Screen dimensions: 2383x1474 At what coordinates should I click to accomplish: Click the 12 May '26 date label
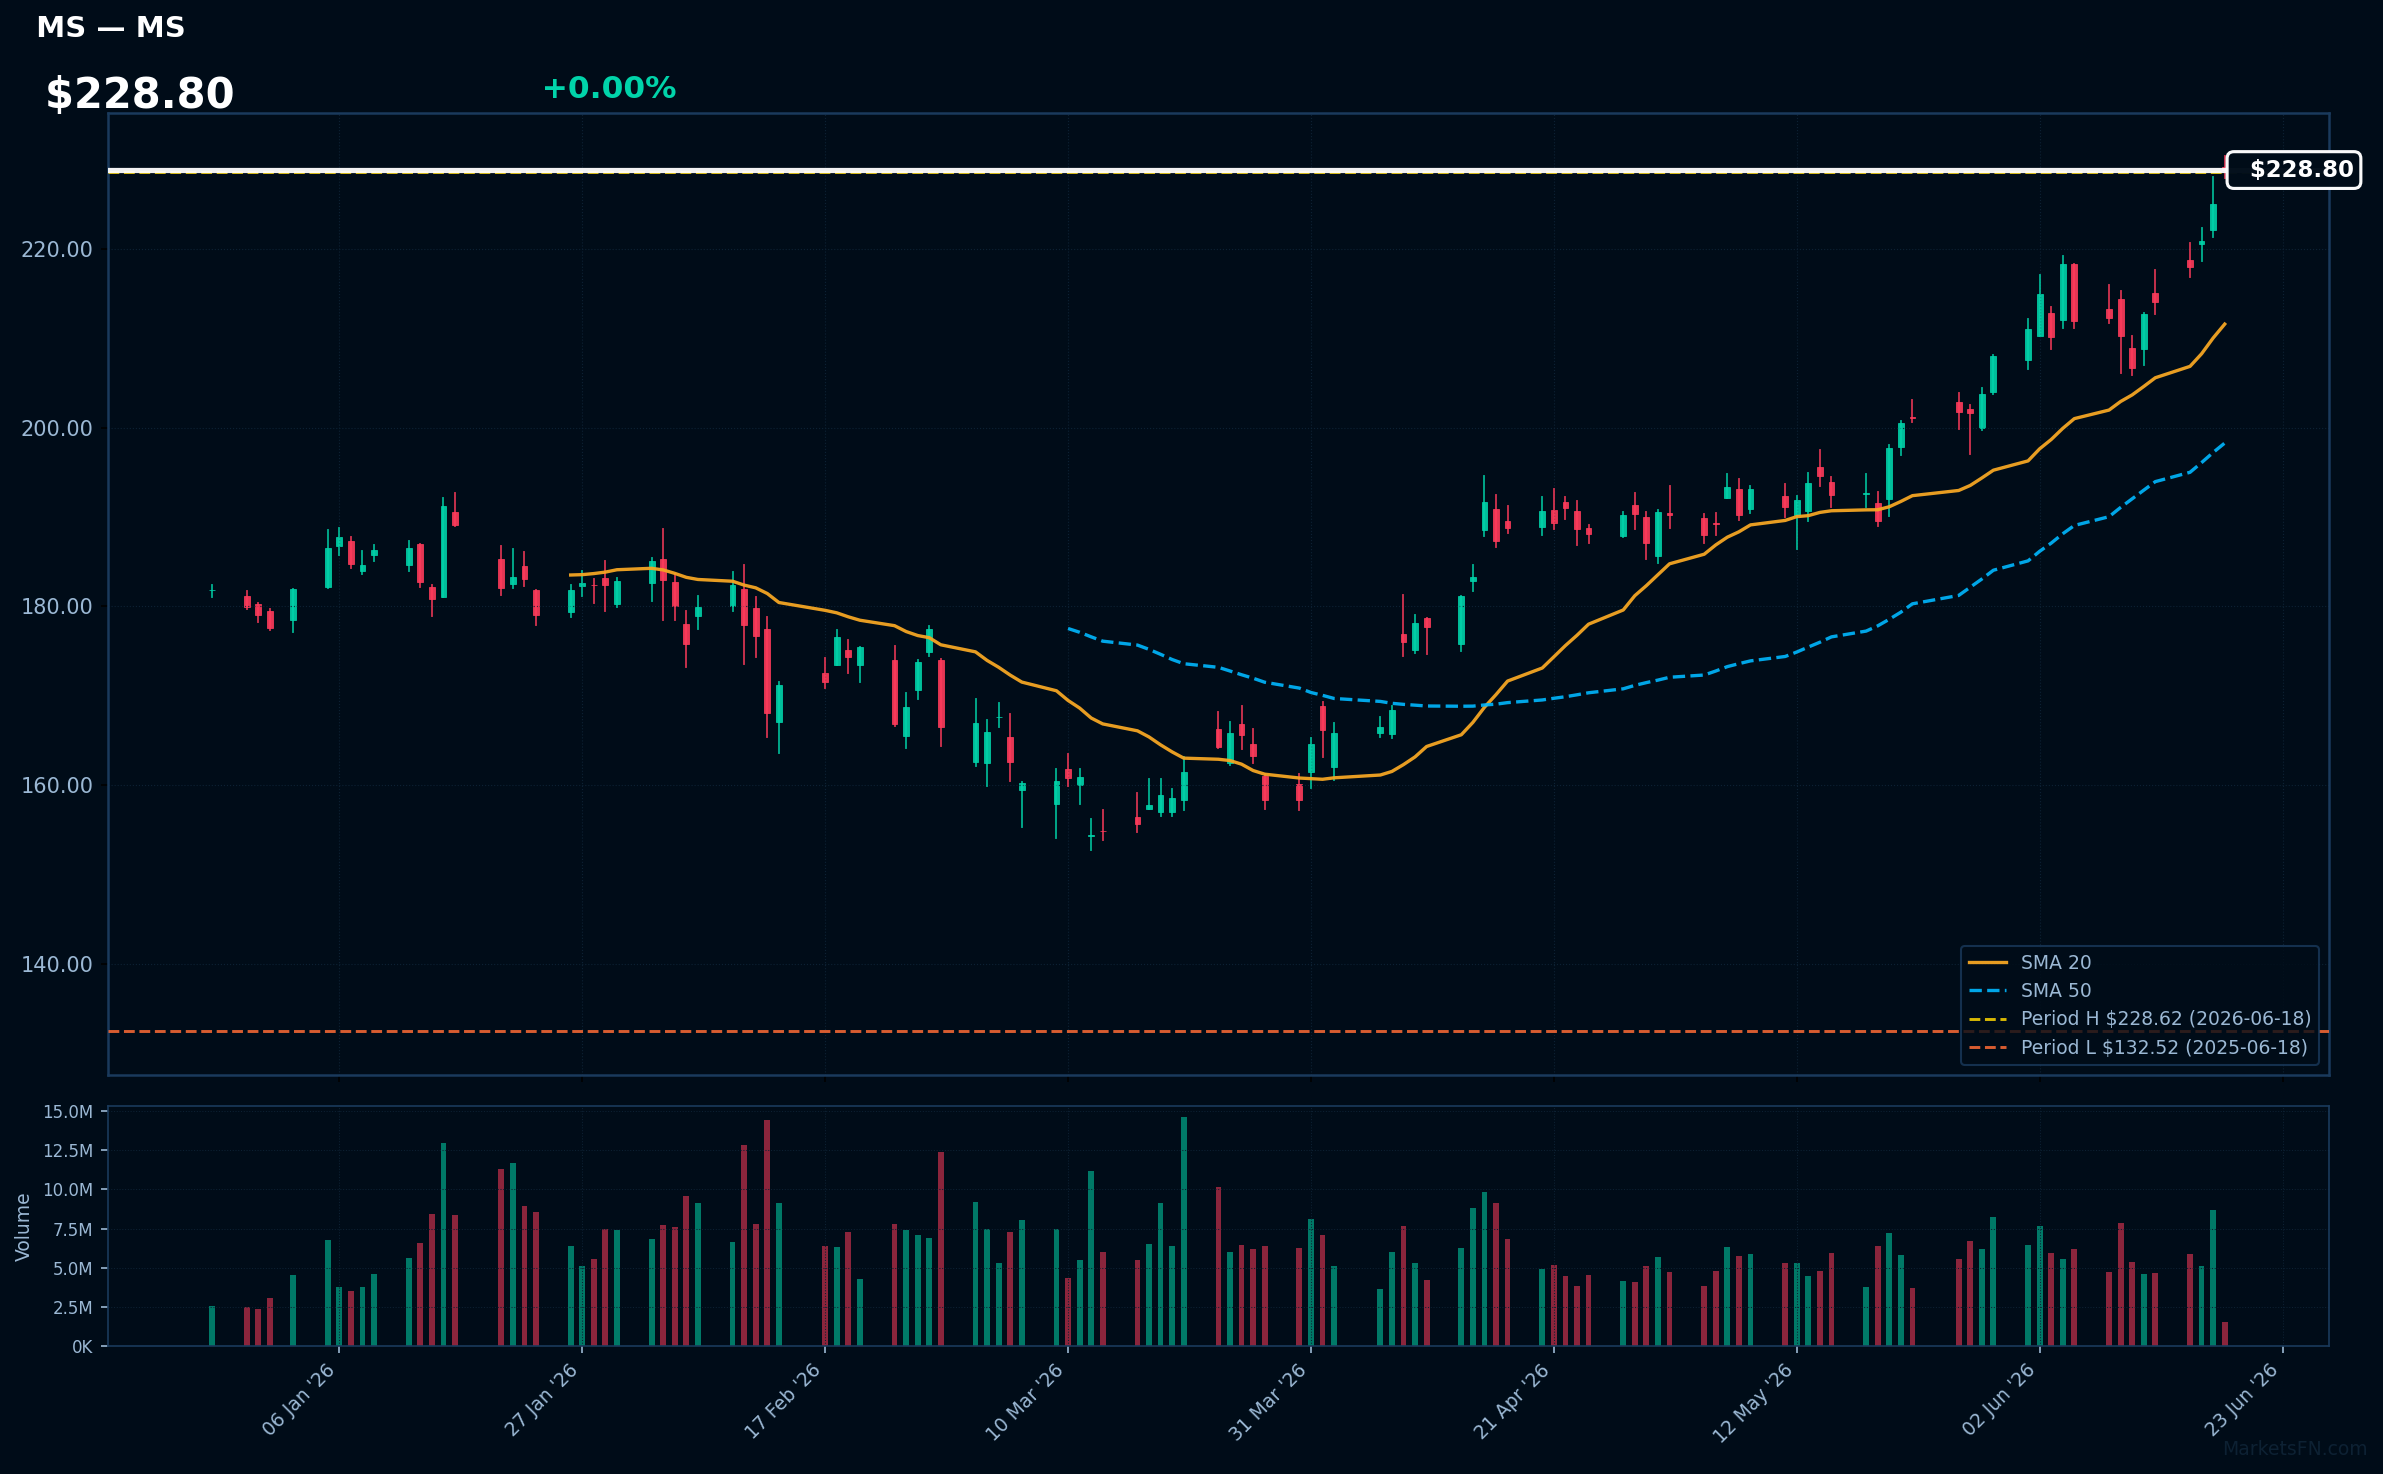[1753, 1402]
